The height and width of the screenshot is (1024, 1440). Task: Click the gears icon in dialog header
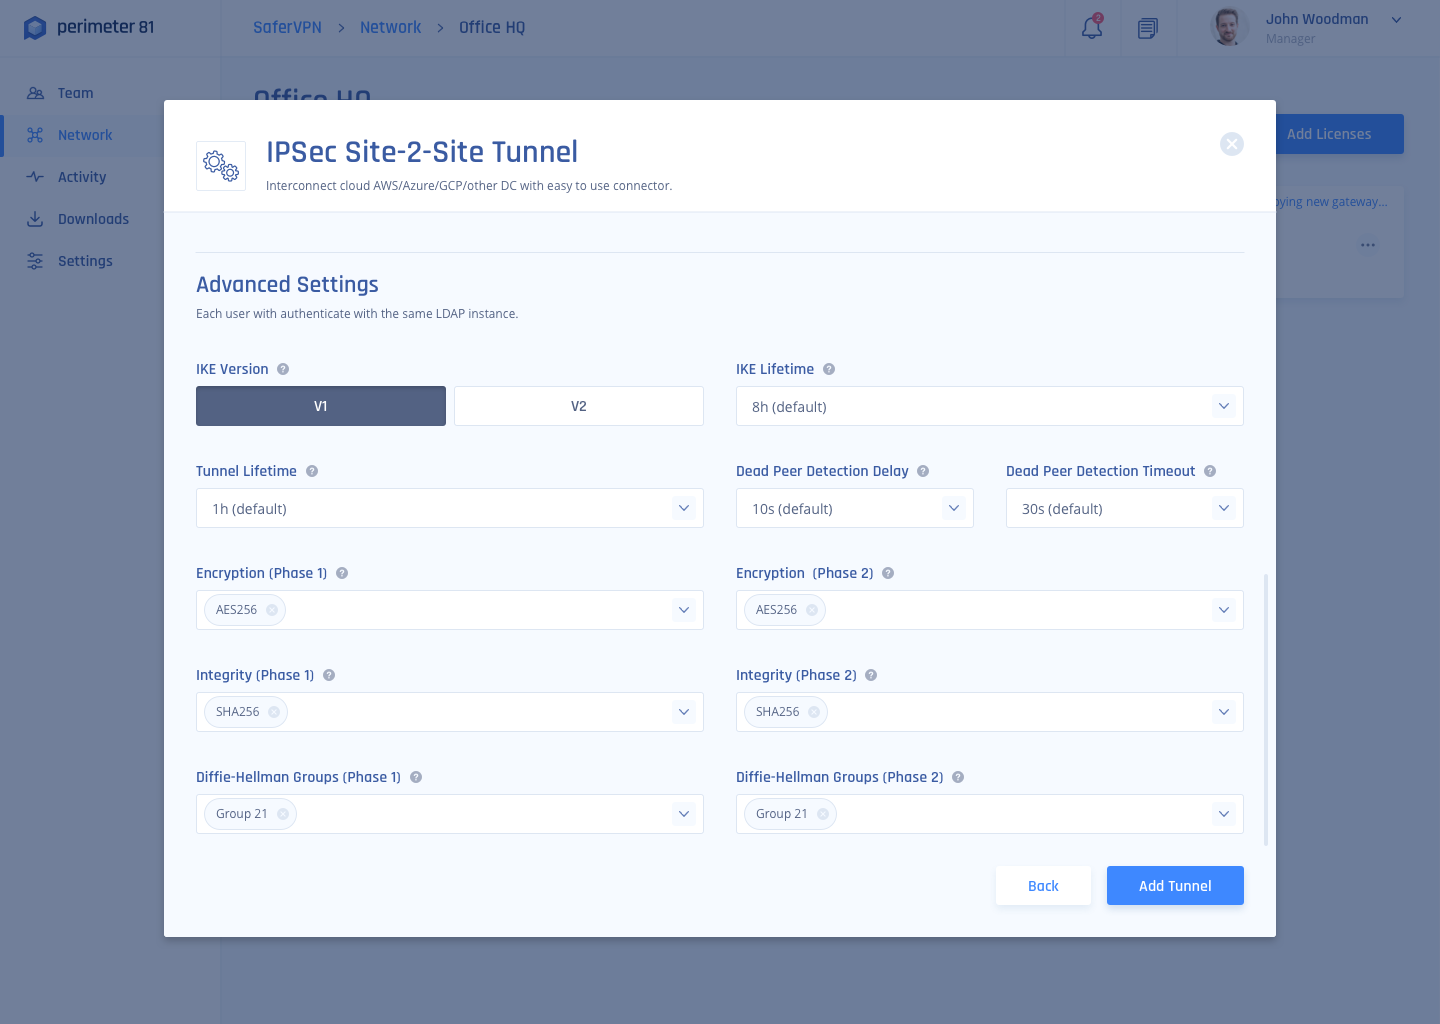tap(221, 166)
